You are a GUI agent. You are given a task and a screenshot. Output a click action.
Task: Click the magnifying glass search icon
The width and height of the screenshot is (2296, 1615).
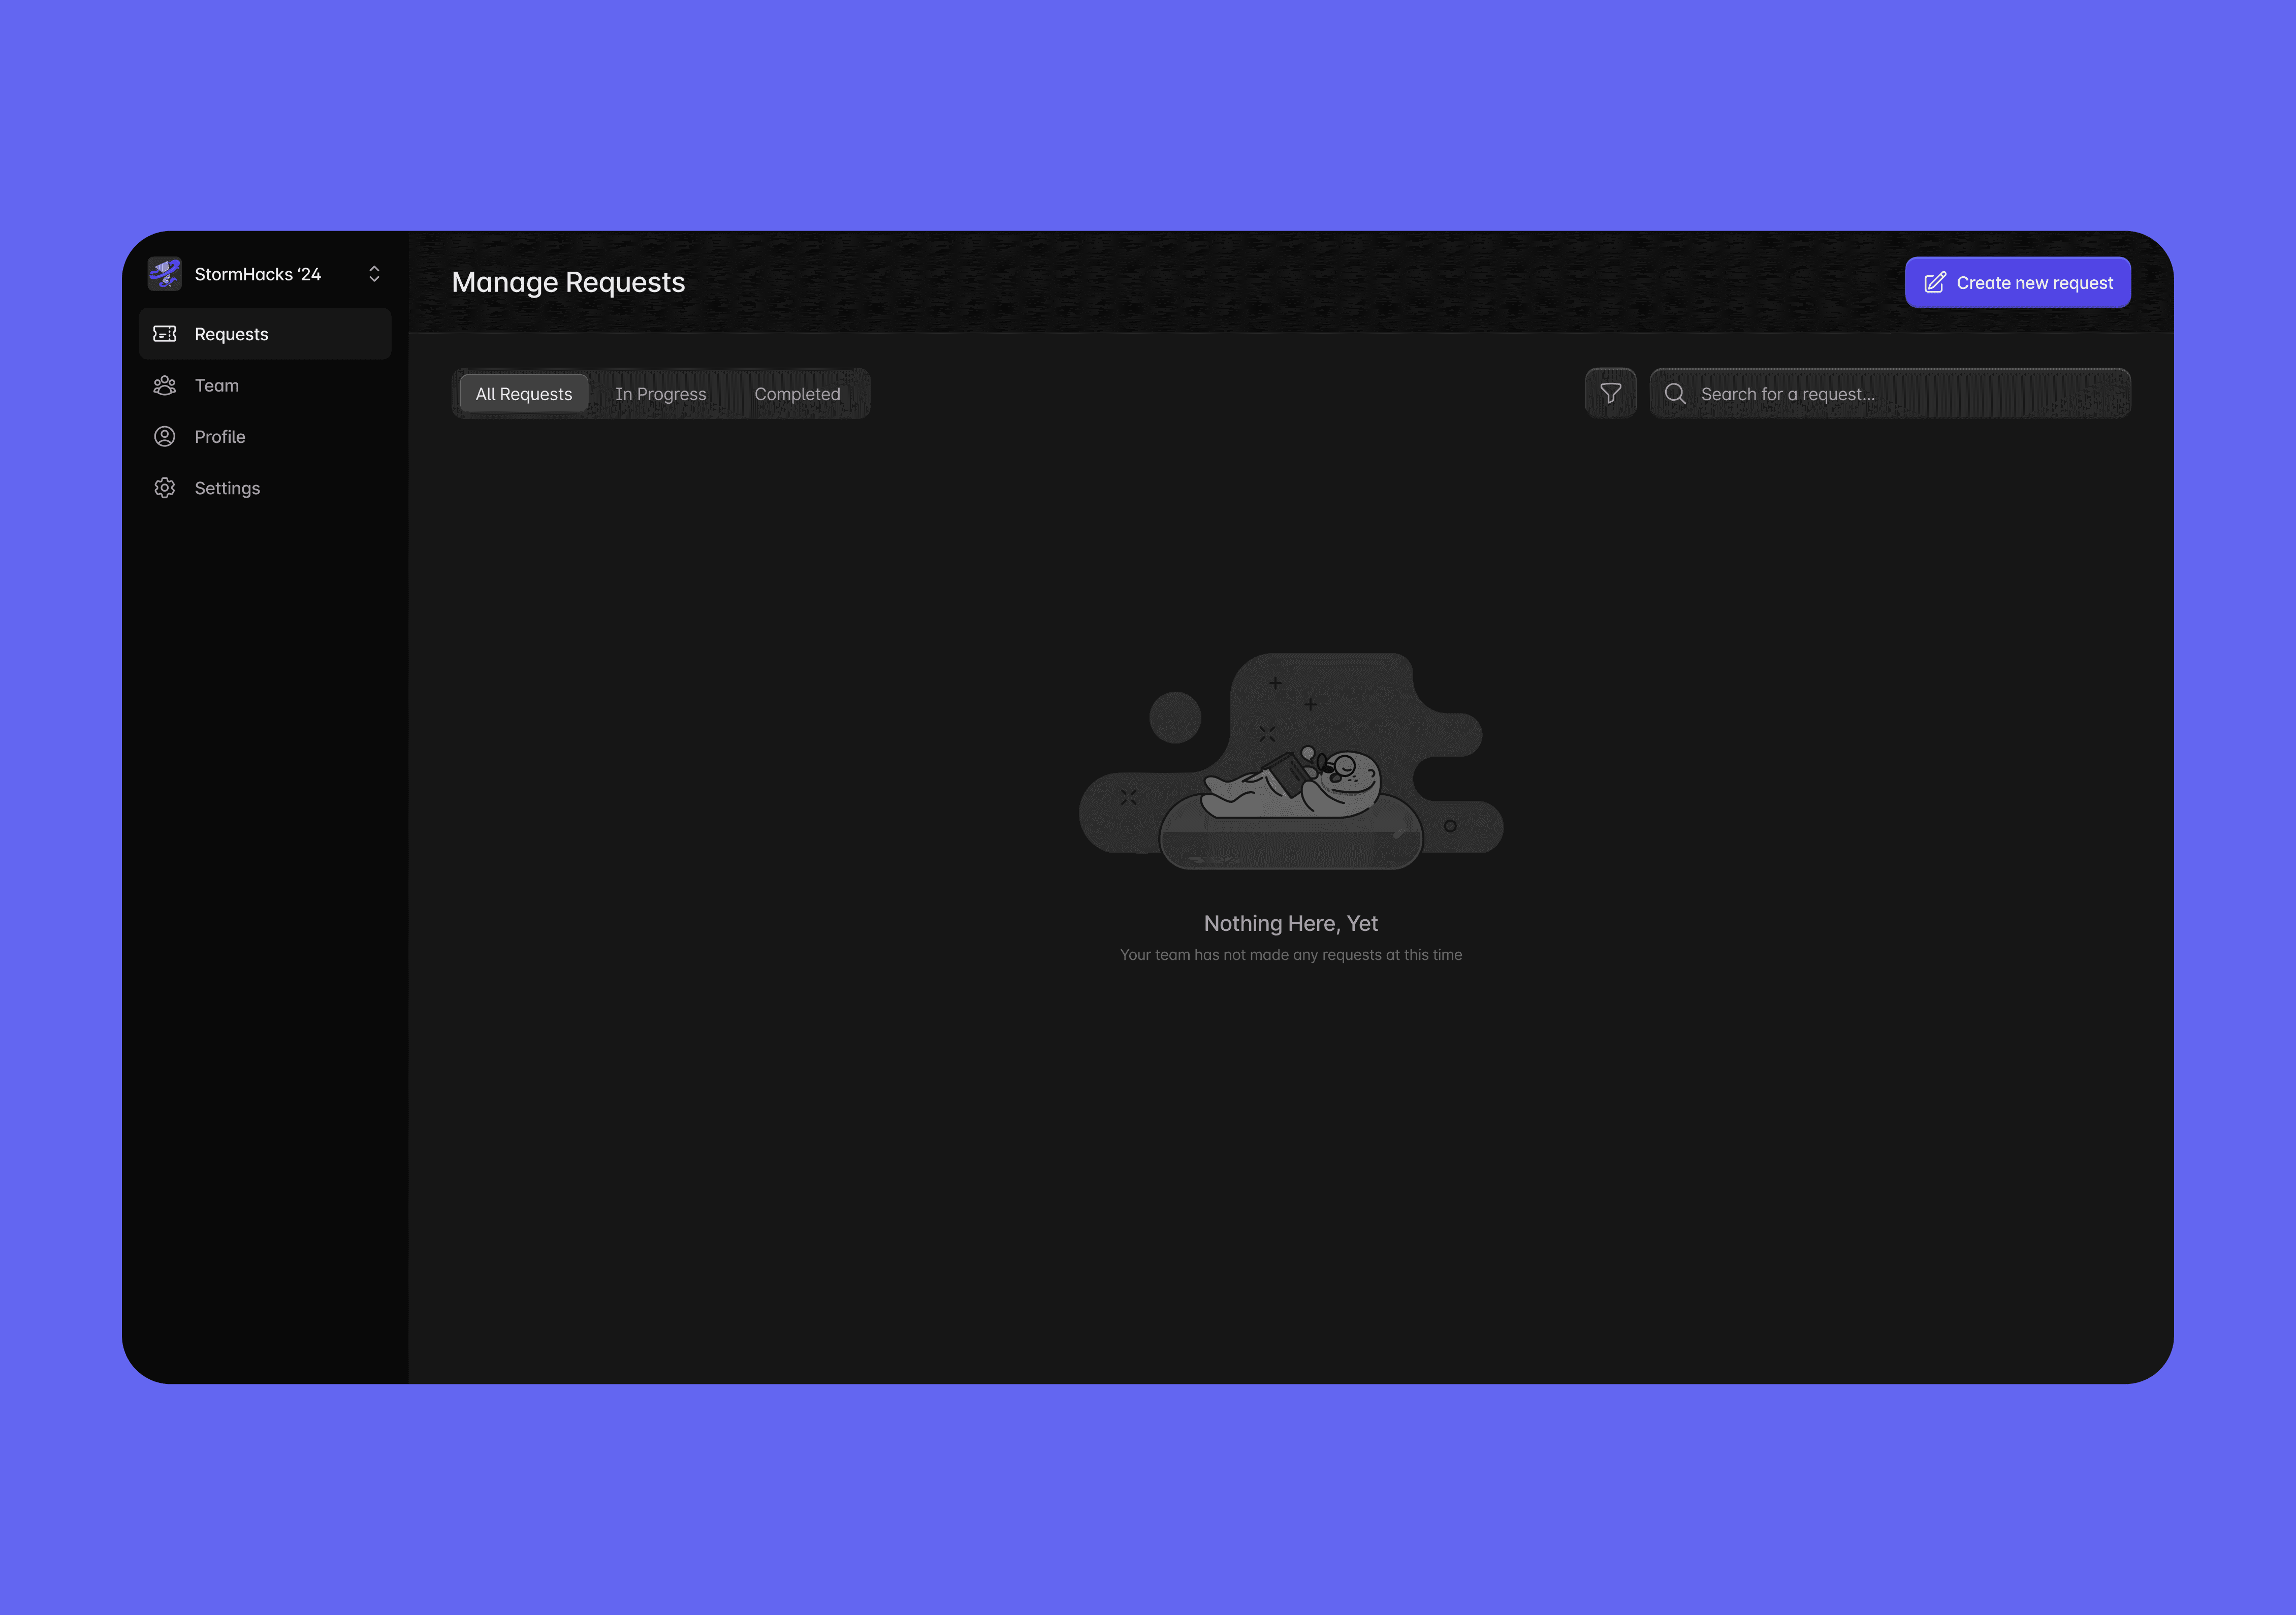pos(1675,394)
